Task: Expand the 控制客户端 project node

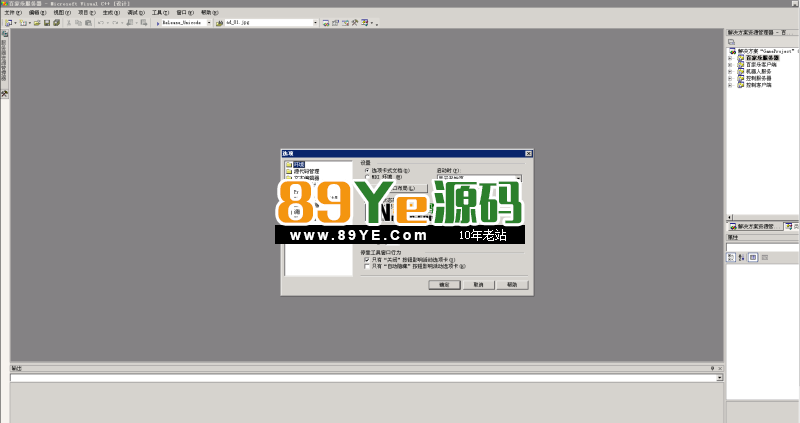Action: pyautogui.click(x=730, y=85)
